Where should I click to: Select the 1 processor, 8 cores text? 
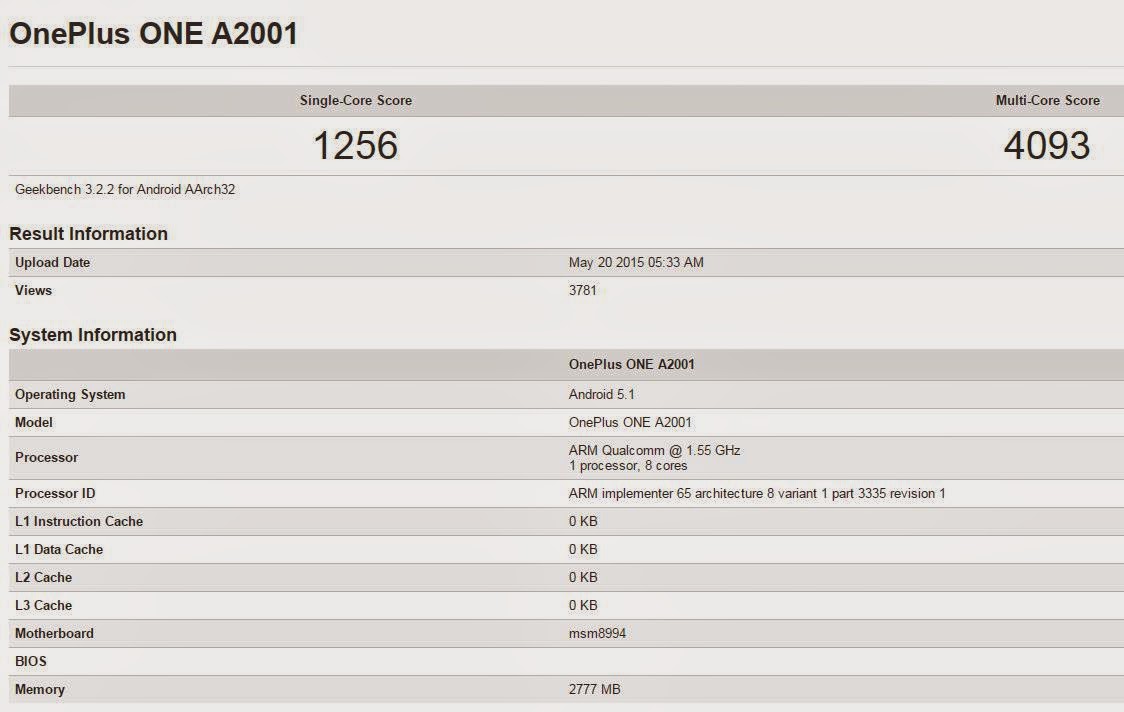click(x=628, y=465)
